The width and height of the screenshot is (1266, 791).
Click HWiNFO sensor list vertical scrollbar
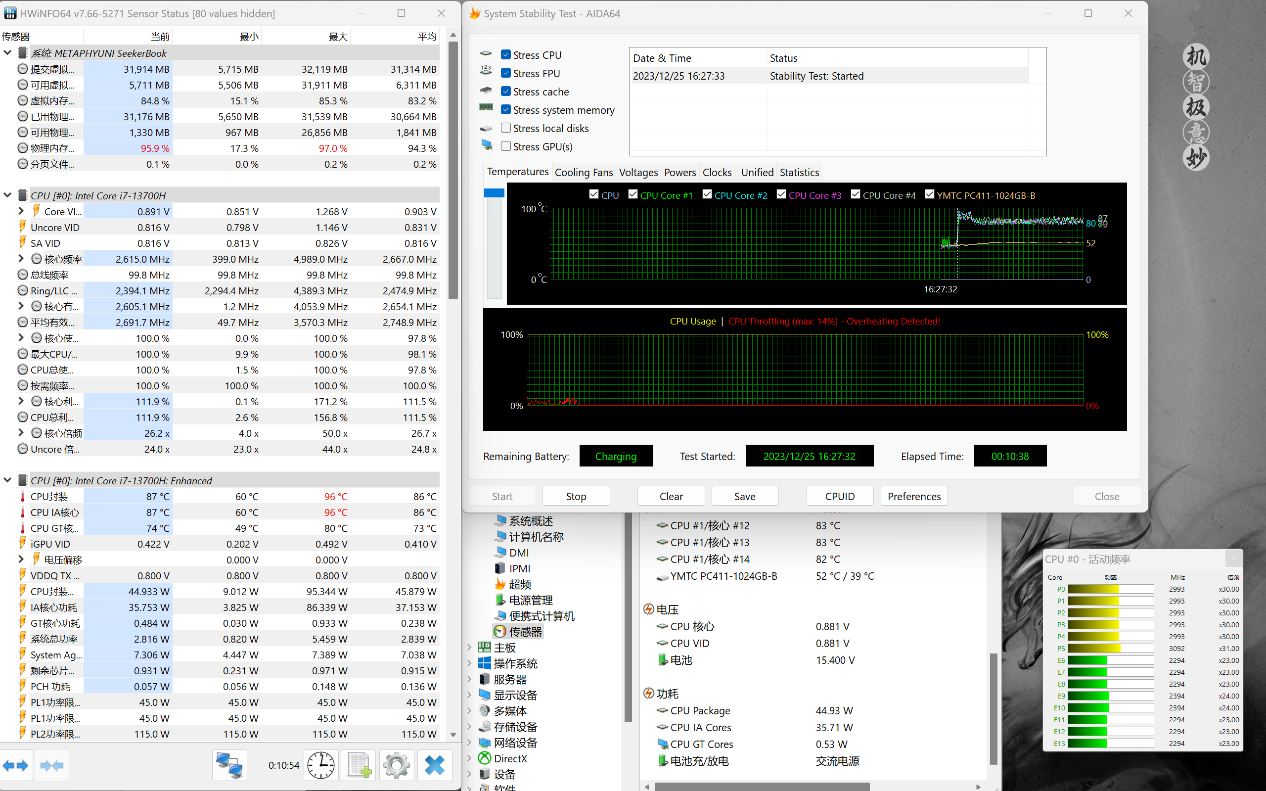tap(453, 170)
